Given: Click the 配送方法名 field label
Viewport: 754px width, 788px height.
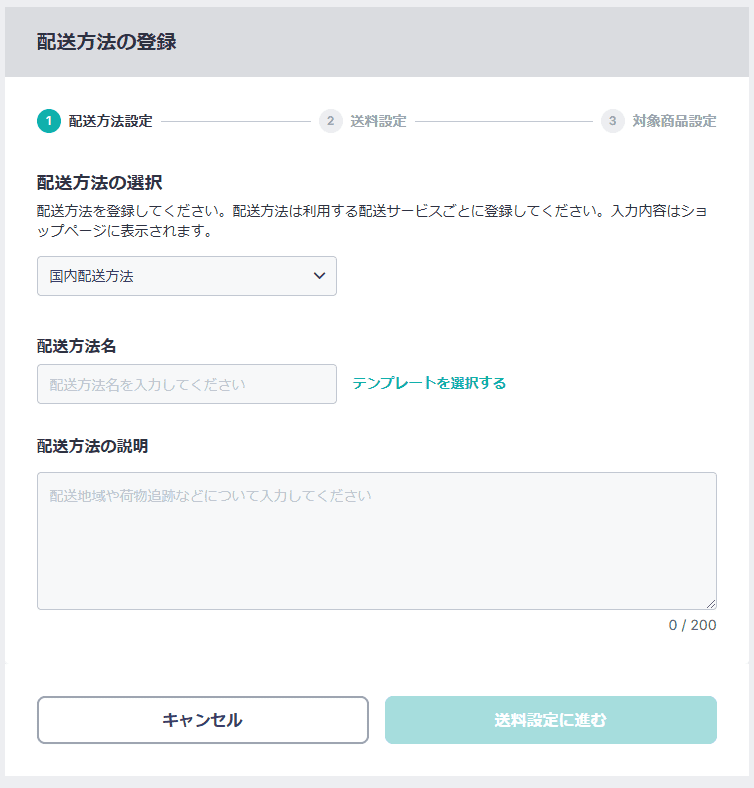Looking at the screenshot, I should tap(76, 346).
